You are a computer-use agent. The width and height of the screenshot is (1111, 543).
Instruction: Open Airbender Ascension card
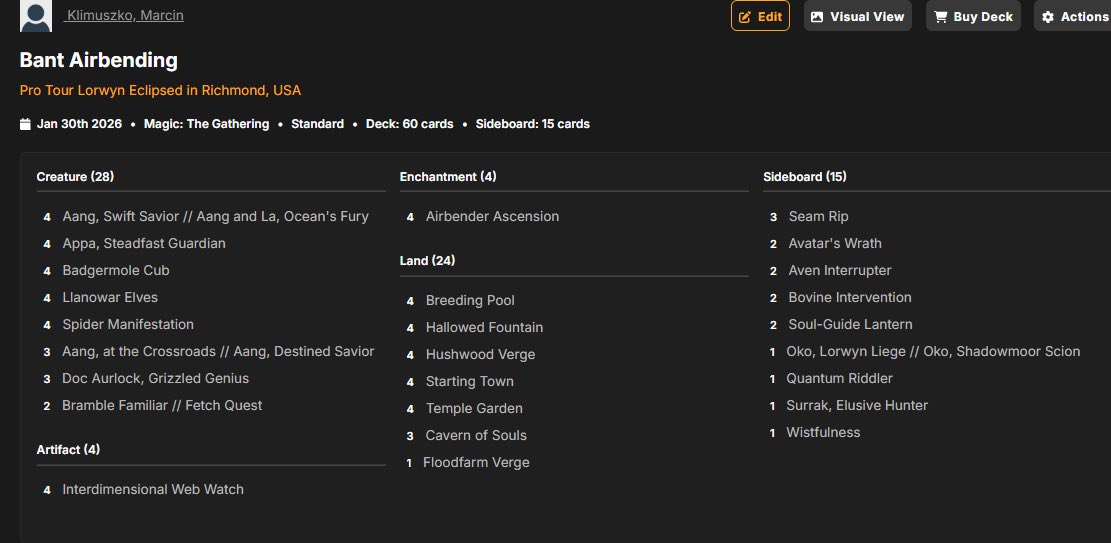pos(492,216)
